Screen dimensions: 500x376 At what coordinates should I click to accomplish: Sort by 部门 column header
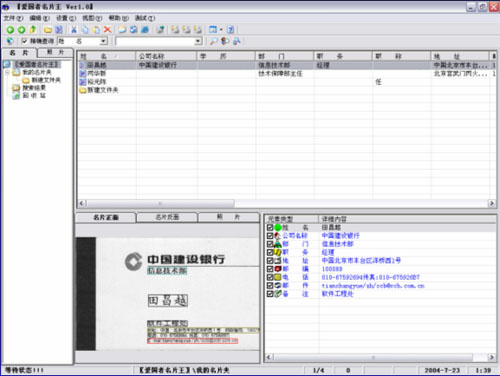[285, 56]
